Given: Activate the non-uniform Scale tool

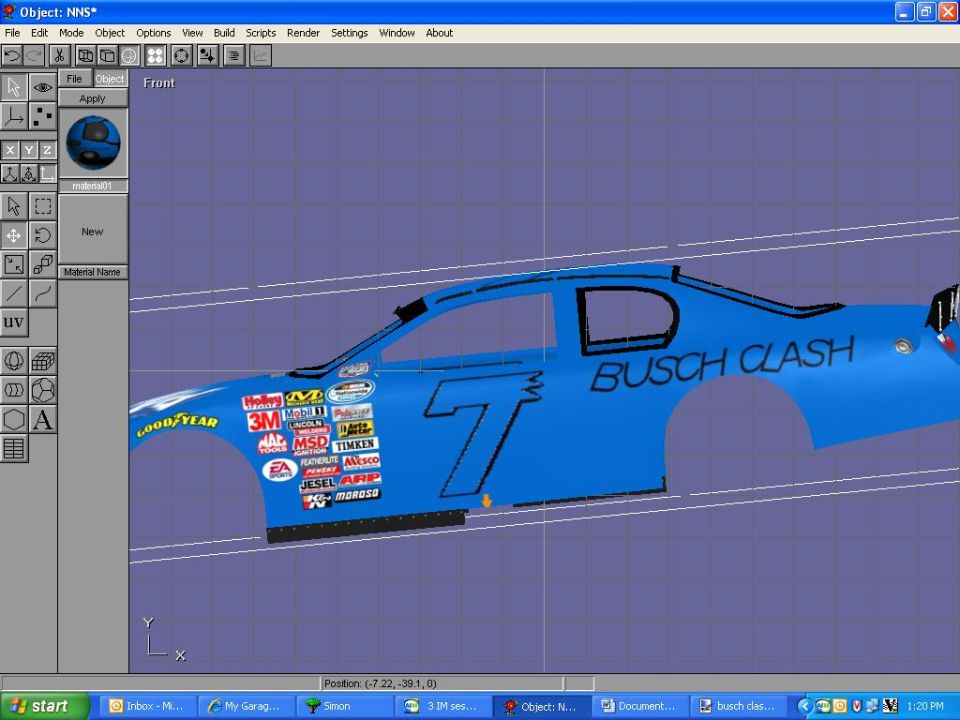Looking at the screenshot, I should [13, 264].
